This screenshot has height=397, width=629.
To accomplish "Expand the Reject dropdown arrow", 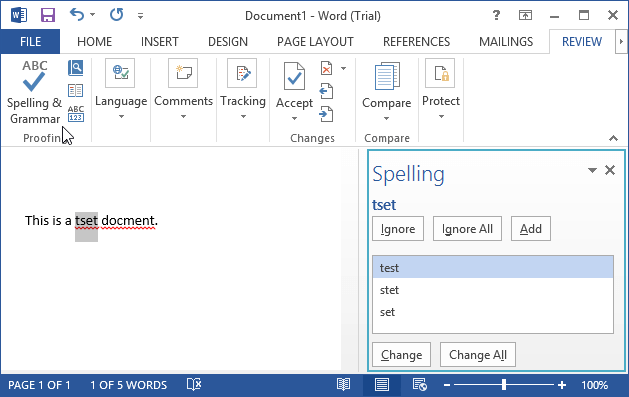I will (x=343, y=69).
